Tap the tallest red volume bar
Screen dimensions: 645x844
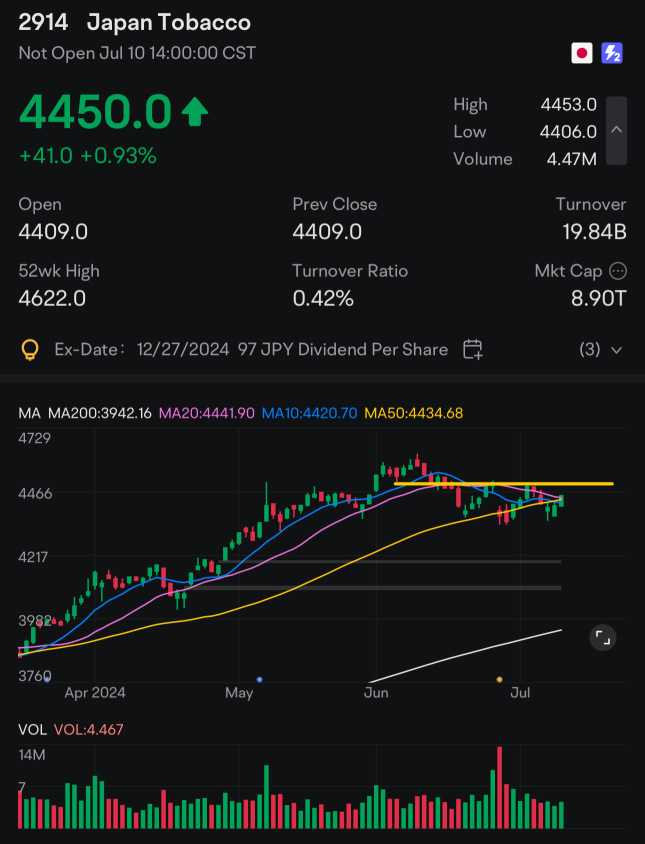pos(500,787)
